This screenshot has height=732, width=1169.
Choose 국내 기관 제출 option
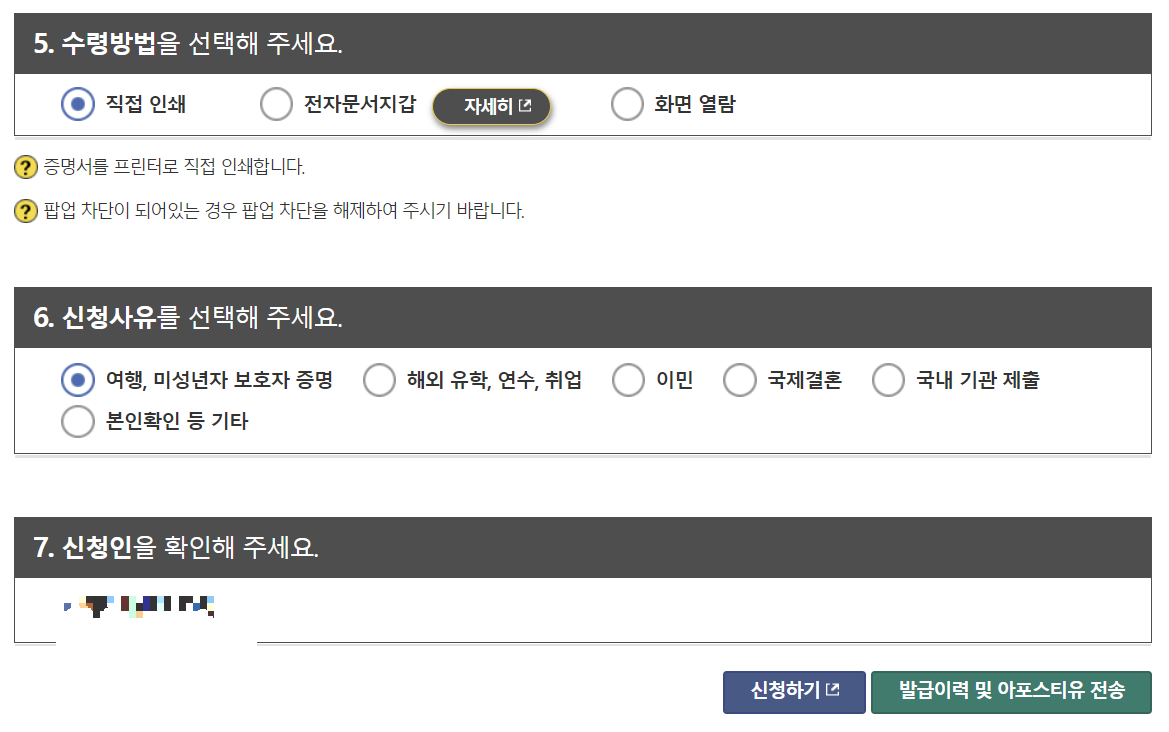[888, 379]
